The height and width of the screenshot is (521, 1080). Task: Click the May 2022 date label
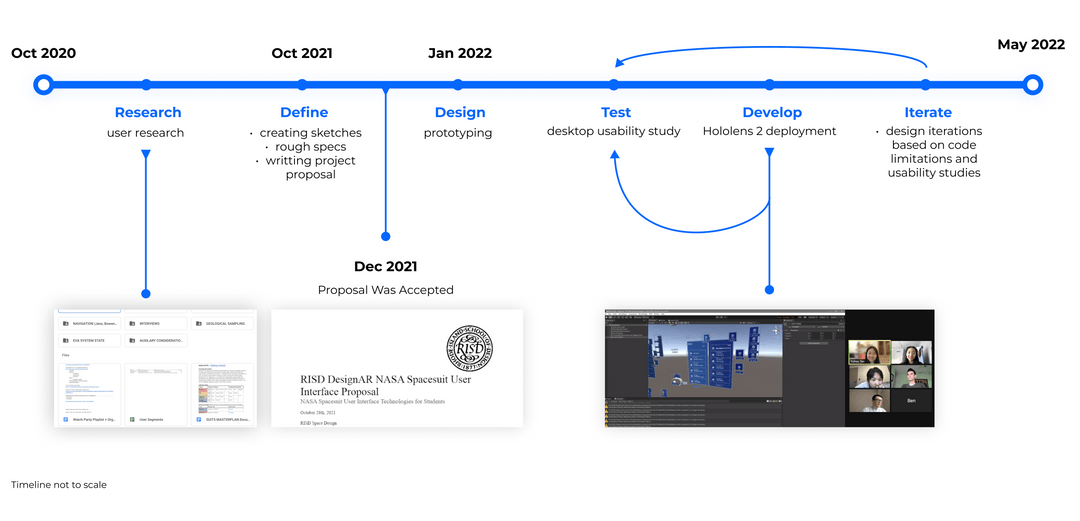pyautogui.click(x=1031, y=45)
